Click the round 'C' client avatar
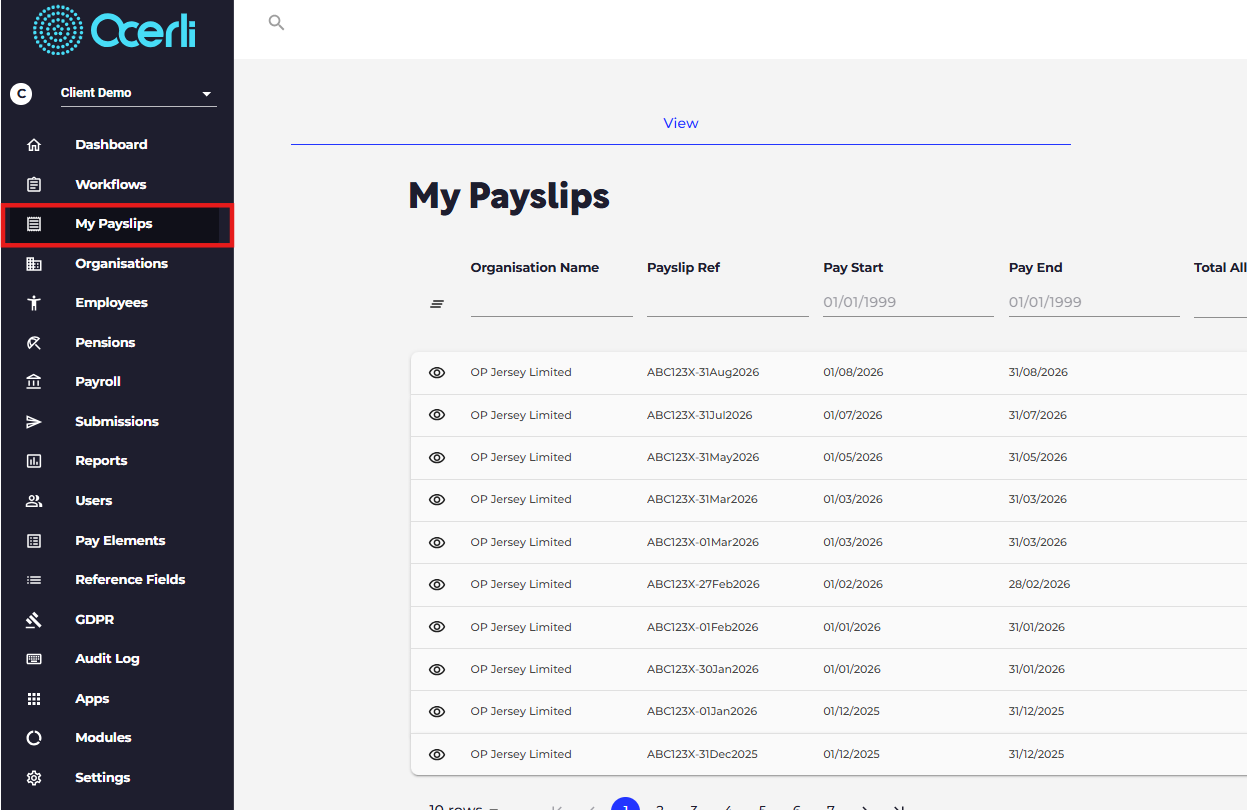The image size is (1247, 810). point(21,93)
